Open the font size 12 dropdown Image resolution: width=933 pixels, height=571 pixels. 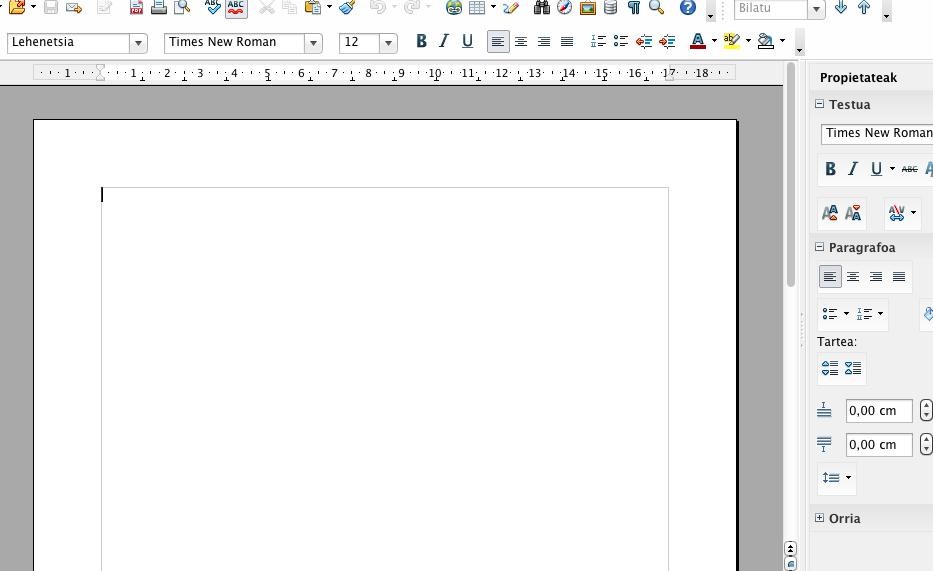pyautogui.click(x=388, y=43)
